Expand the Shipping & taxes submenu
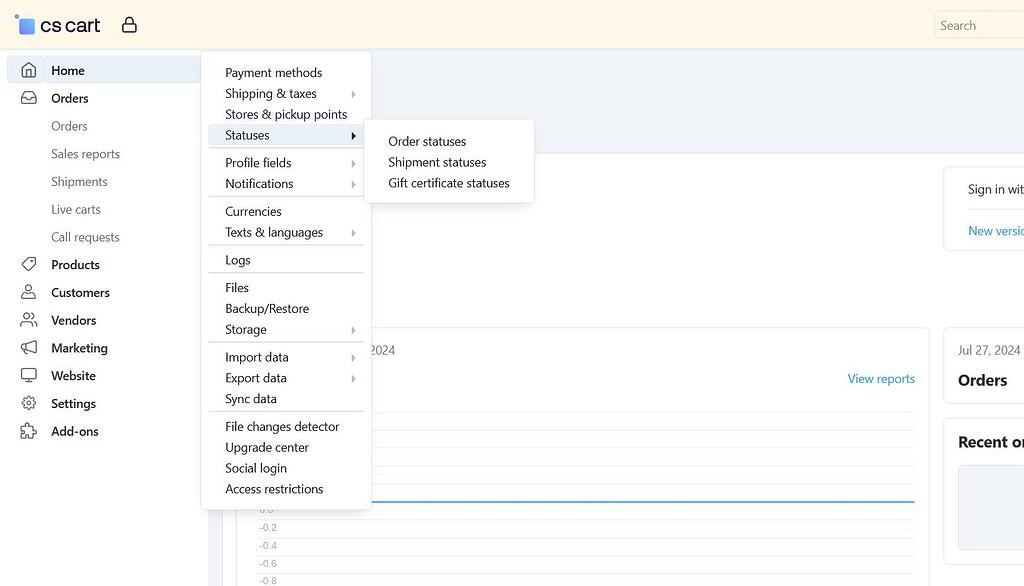This screenshot has width=1024, height=586. [271, 93]
